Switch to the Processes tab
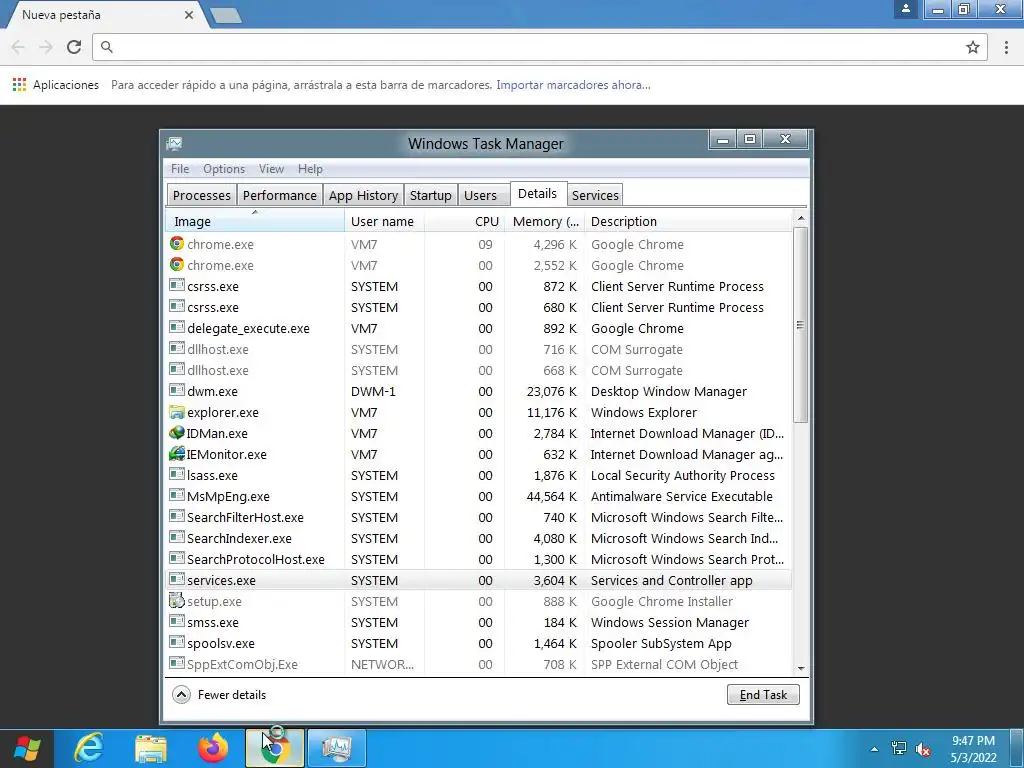This screenshot has height=768, width=1024. (x=201, y=195)
